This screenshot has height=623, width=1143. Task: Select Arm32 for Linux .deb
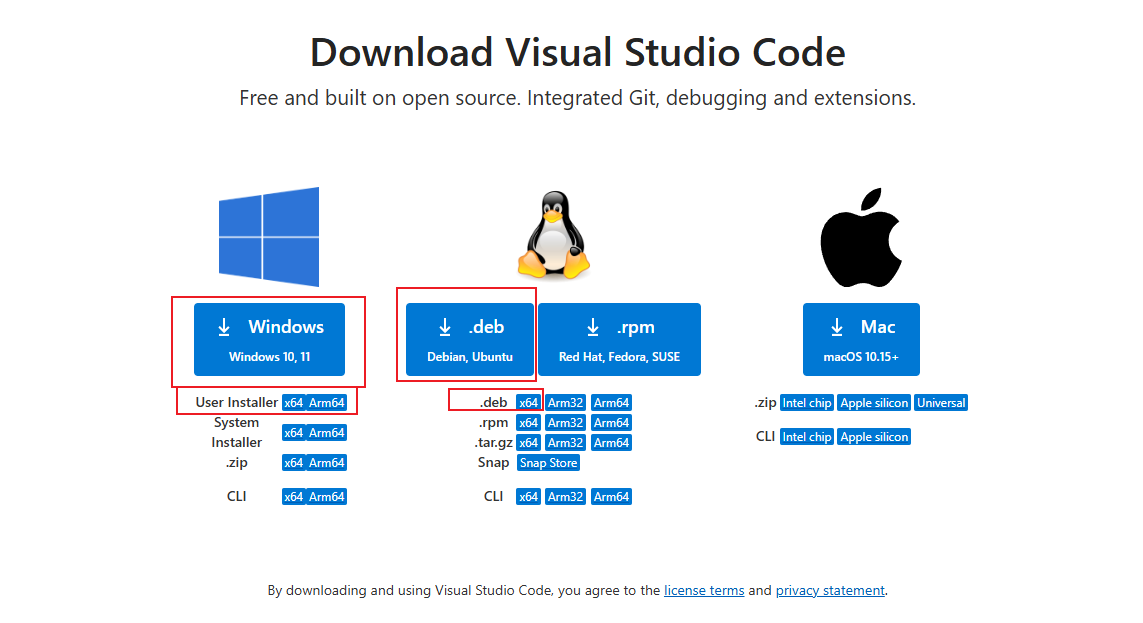tap(565, 403)
